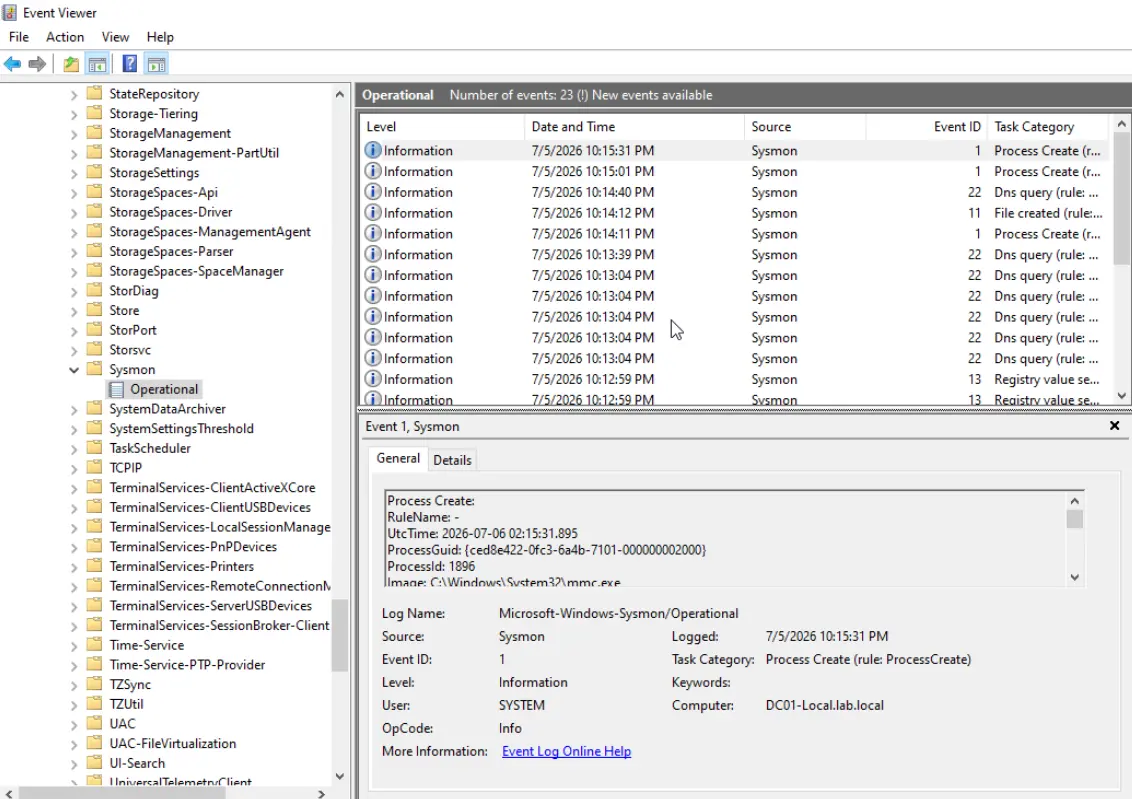Expand the SystemDataArchiver node

pyautogui.click(x=74, y=409)
